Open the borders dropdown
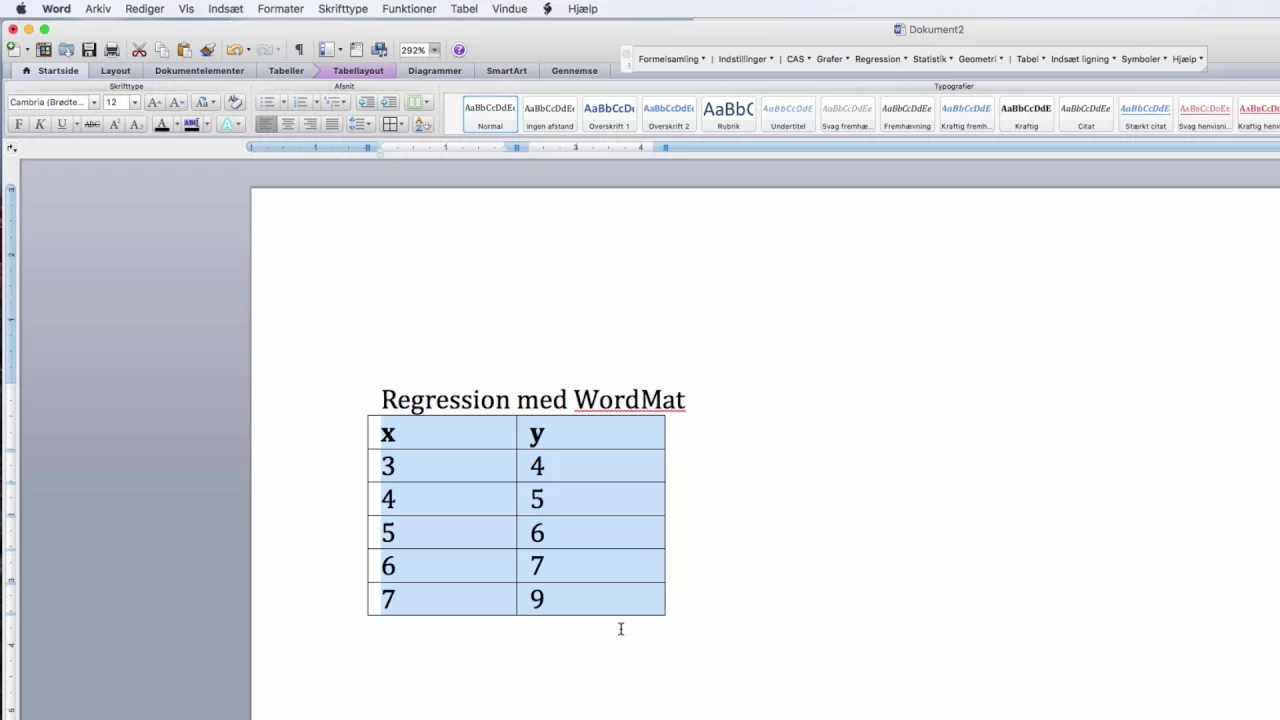The width and height of the screenshot is (1280, 720). click(394, 125)
